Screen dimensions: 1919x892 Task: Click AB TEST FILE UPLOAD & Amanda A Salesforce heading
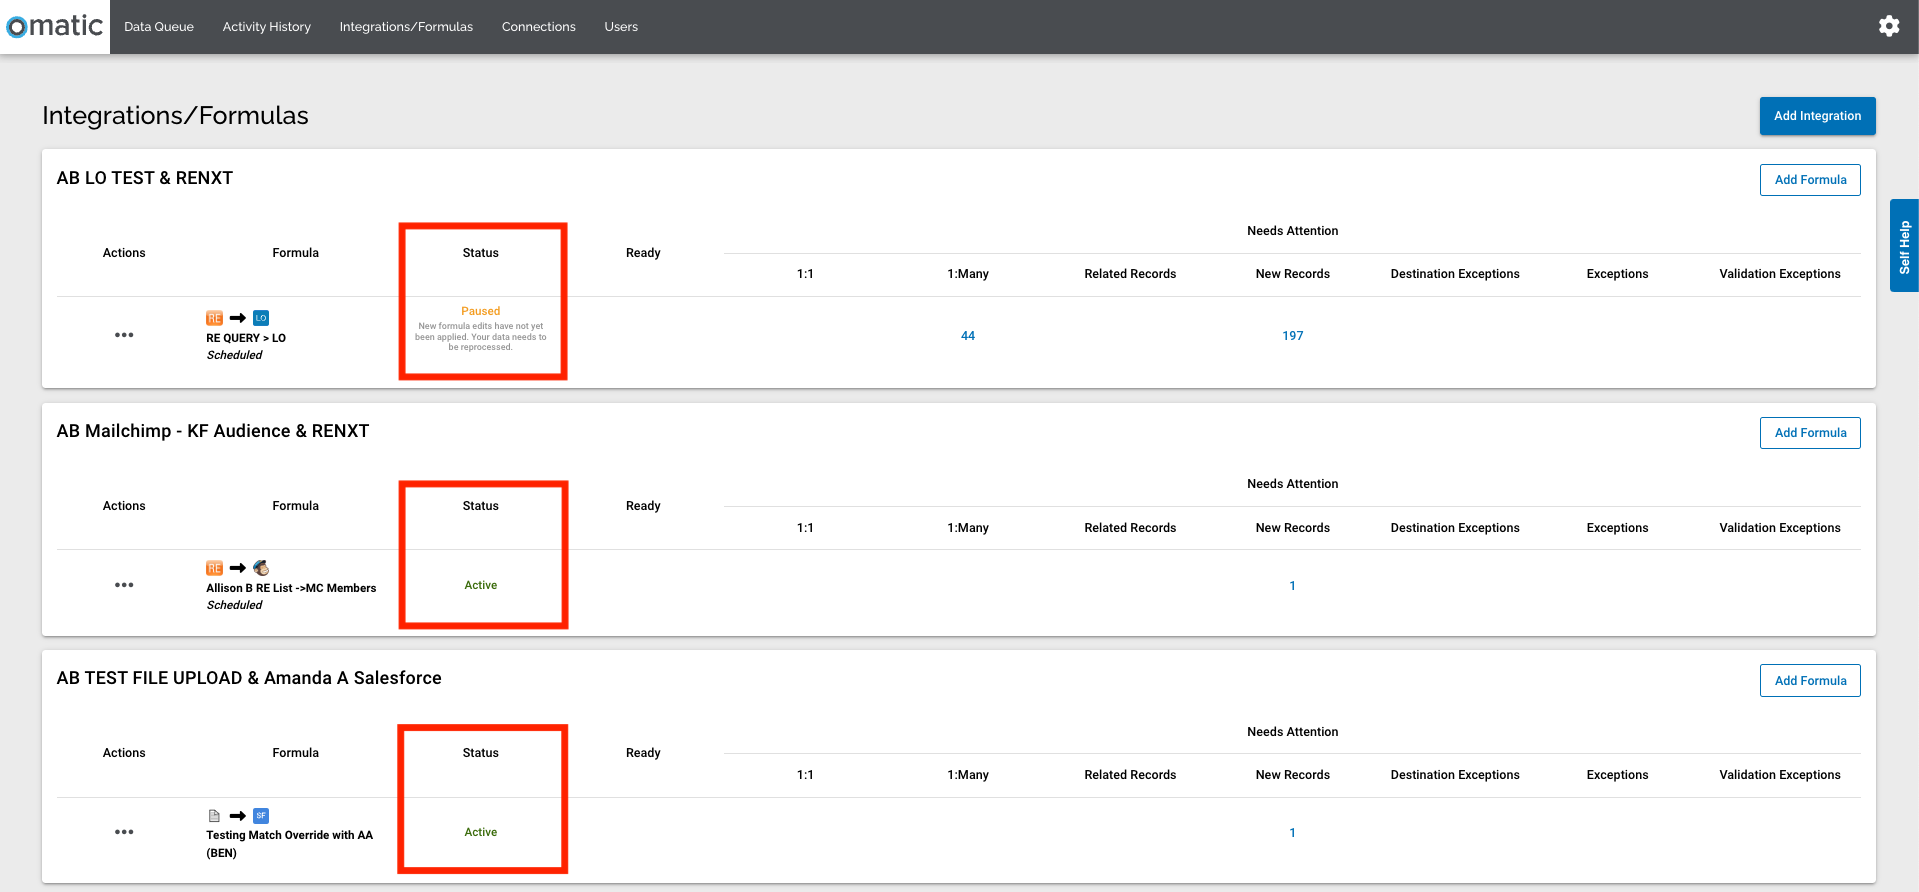coord(249,678)
